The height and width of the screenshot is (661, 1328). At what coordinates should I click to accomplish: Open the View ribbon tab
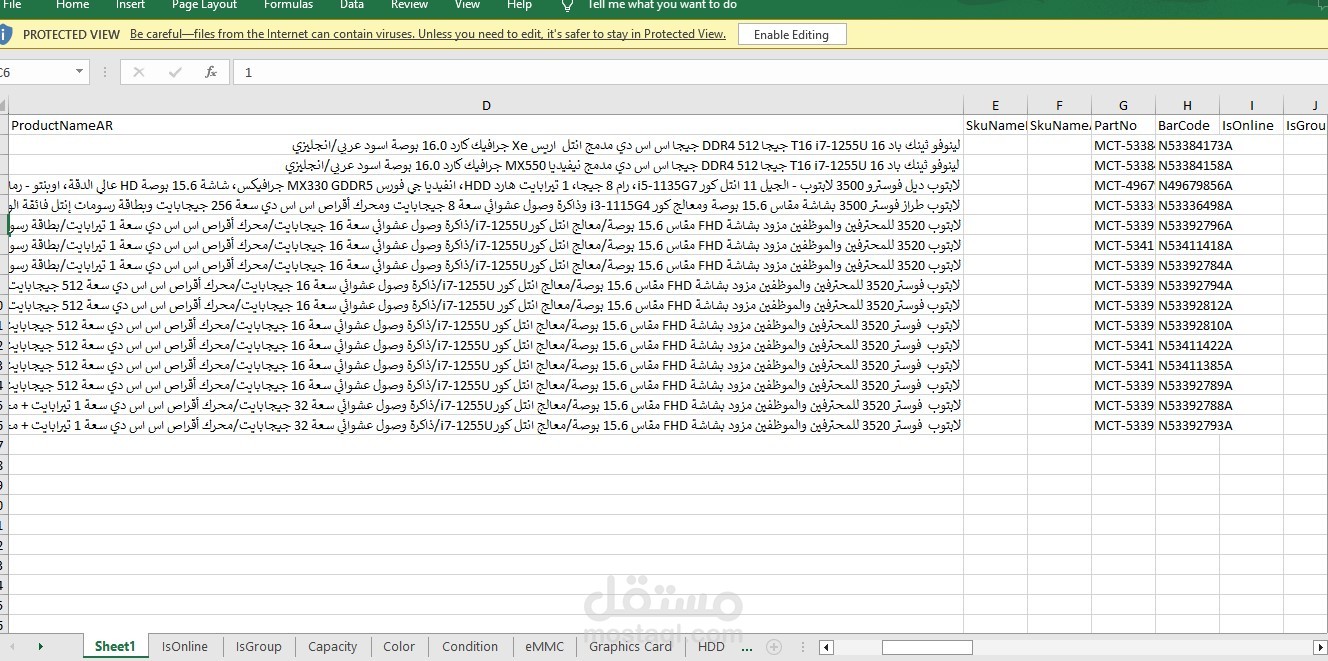pyautogui.click(x=467, y=5)
